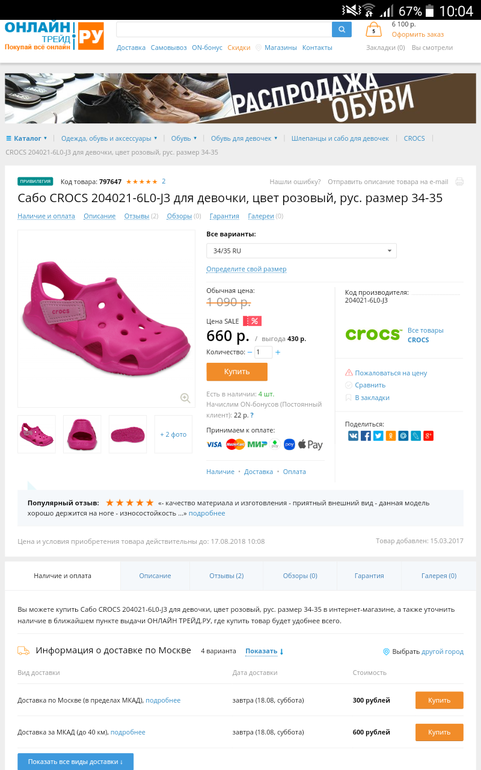
Task: Zoom product image with magnifier icon
Action: [x=185, y=398]
